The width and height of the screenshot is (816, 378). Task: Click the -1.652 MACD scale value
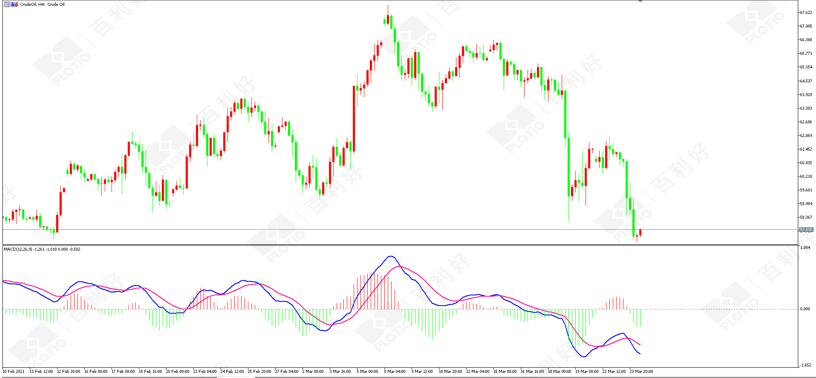[x=806, y=366]
